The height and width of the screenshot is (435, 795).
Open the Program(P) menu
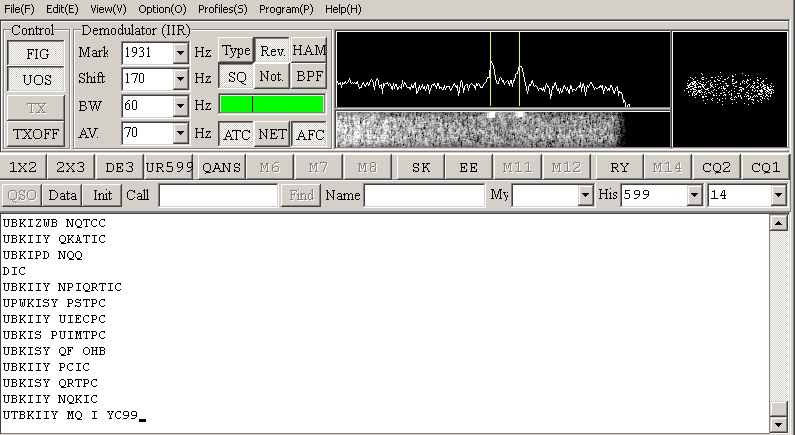coord(286,9)
